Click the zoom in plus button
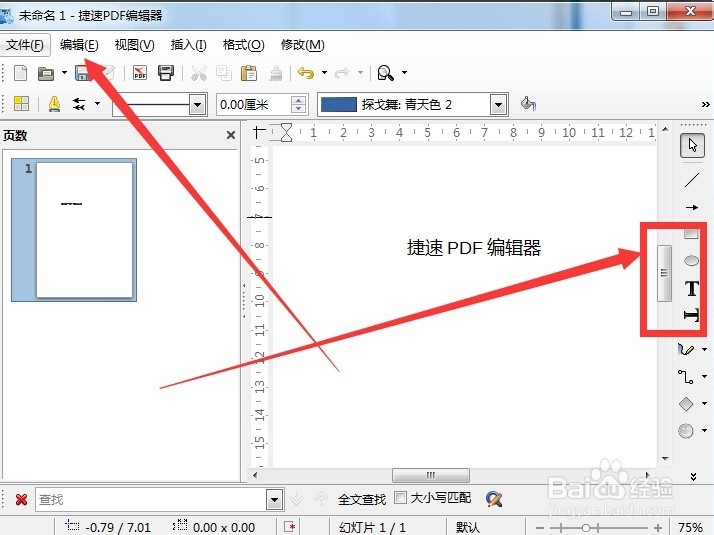The height and width of the screenshot is (535, 714). [658, 528]
